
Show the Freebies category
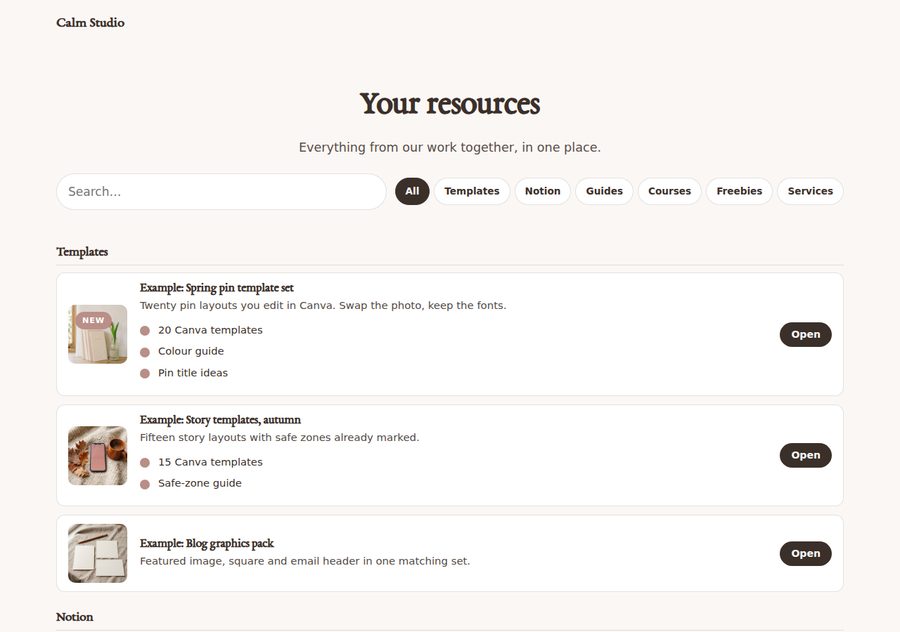[739, 191]
